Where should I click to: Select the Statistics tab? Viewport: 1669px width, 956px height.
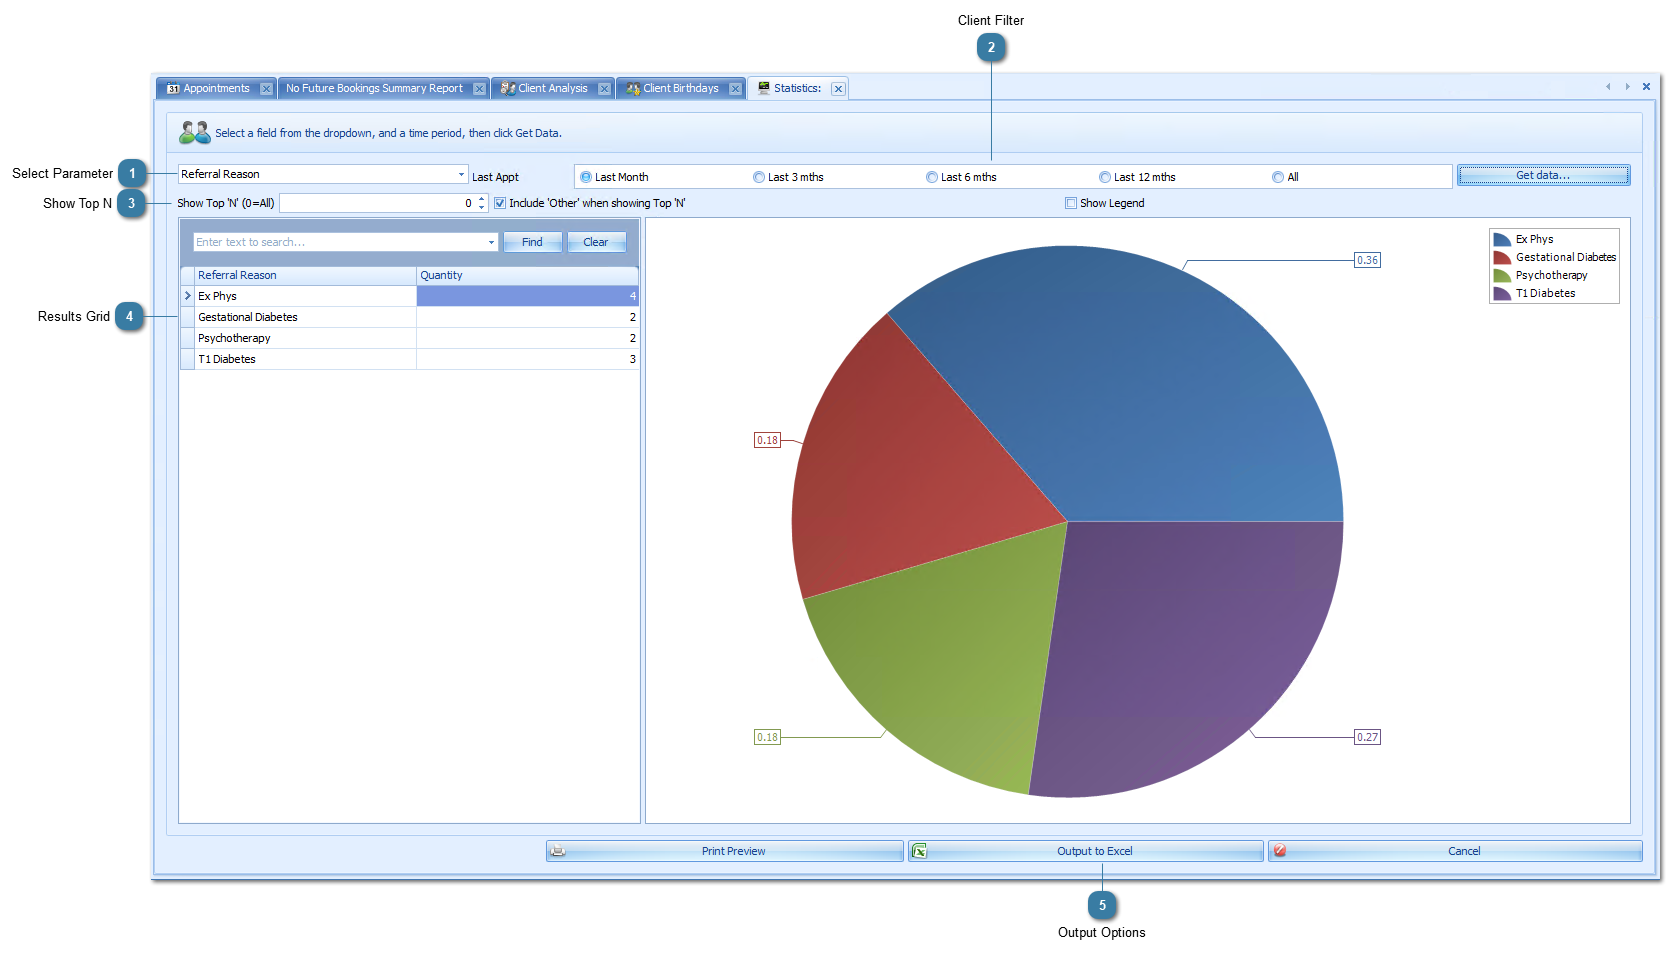797,89
